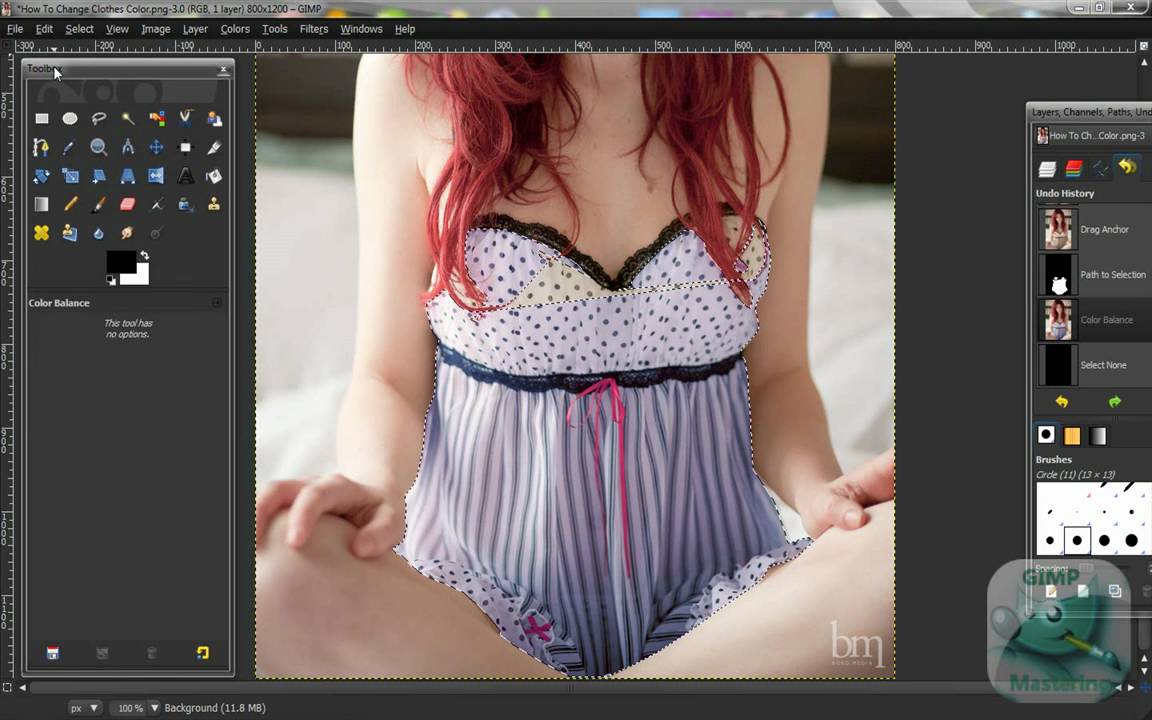Screen dimensions: 1152x720
Task: Select the Zoom magnifier tool
Action: 98,147
